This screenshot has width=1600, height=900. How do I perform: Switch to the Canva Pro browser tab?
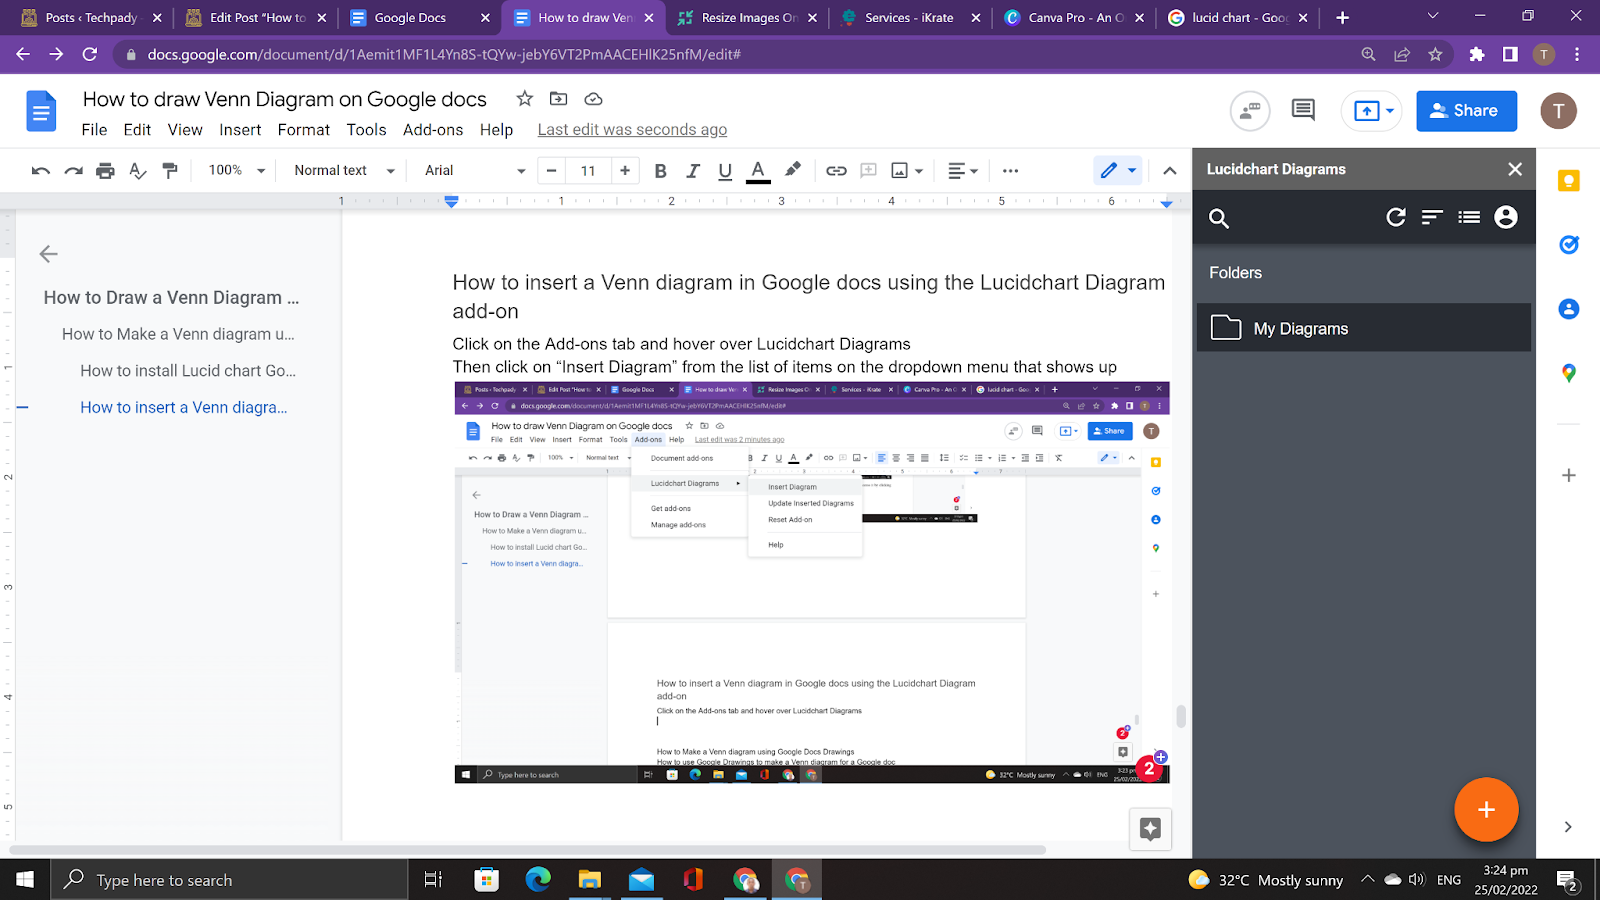[1075, 18]
